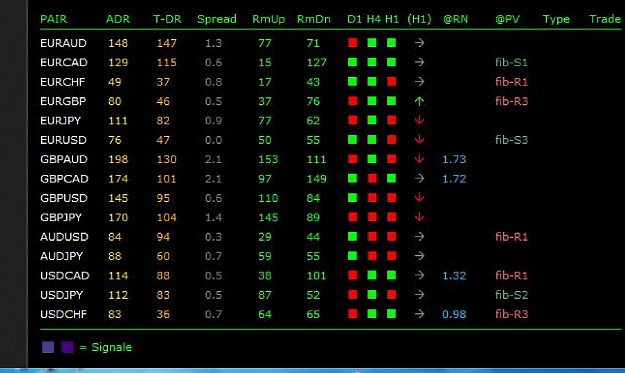The width and height of the screenshot is (625, 373).
Task: Click the EURGBP fib-R3 pivot value
Action: [511, 101]
